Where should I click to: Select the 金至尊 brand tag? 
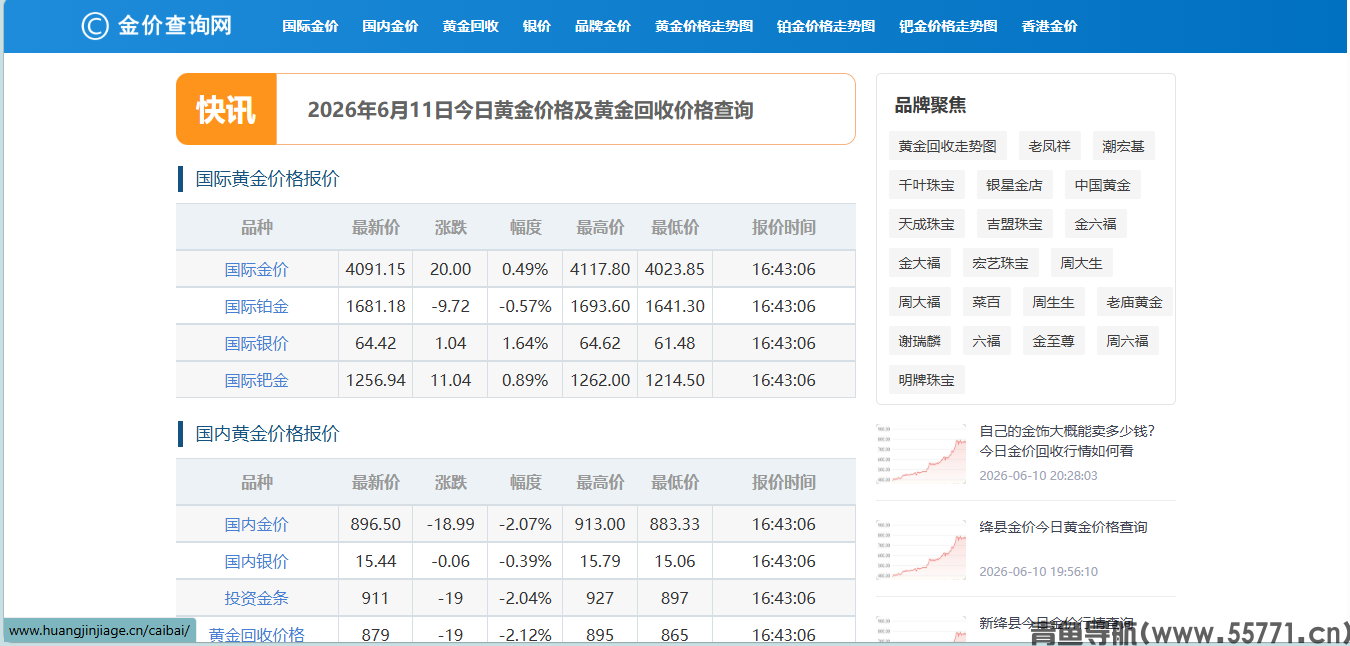coord(1054,341)
